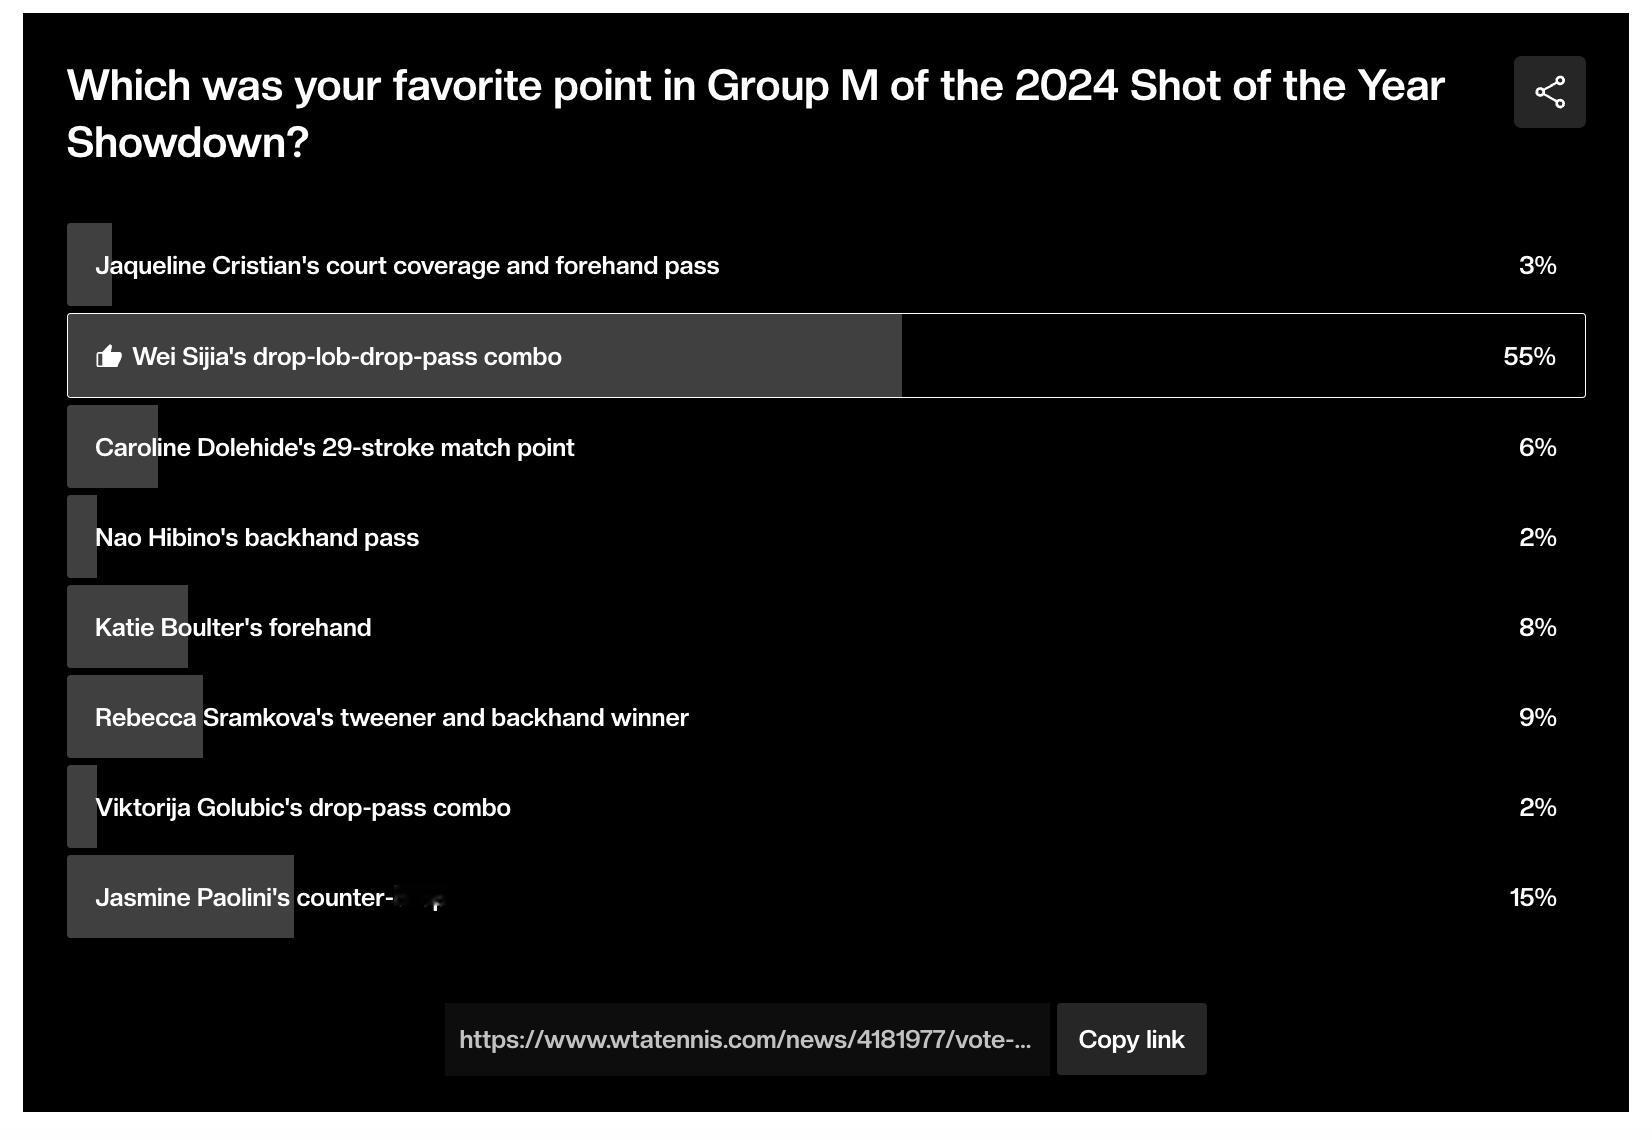
Task: Vote for Viktorija Golubic's drop-pass combo
Action: click(826, 807)
